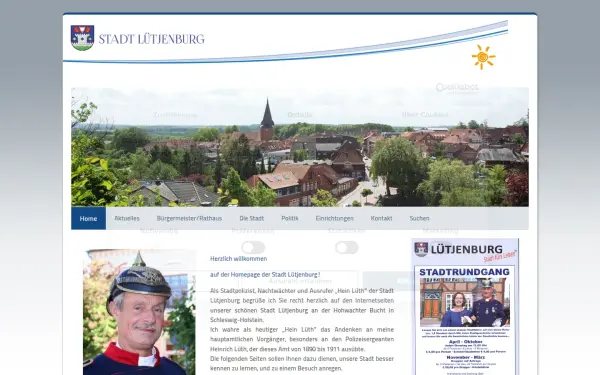The image size is (600, 375).
Task: Open the Politik menu item
Action: [x=290, y=218]
